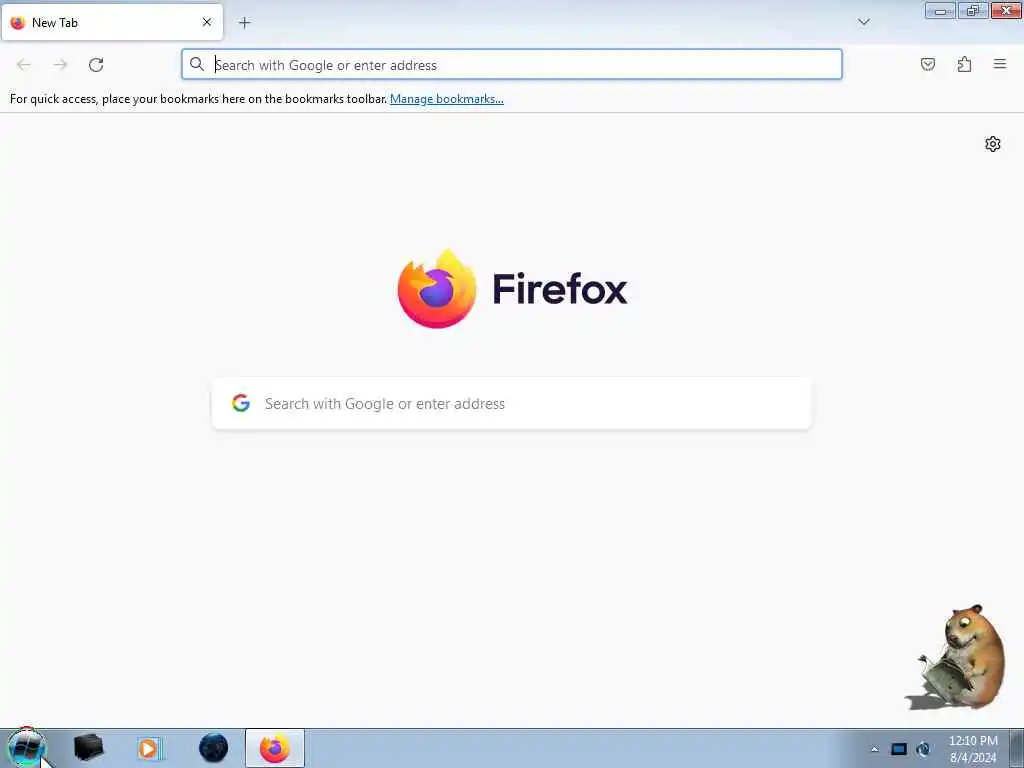1024x768 pixels.
Task: Reload the current page
Action: [x=96, y=65]
